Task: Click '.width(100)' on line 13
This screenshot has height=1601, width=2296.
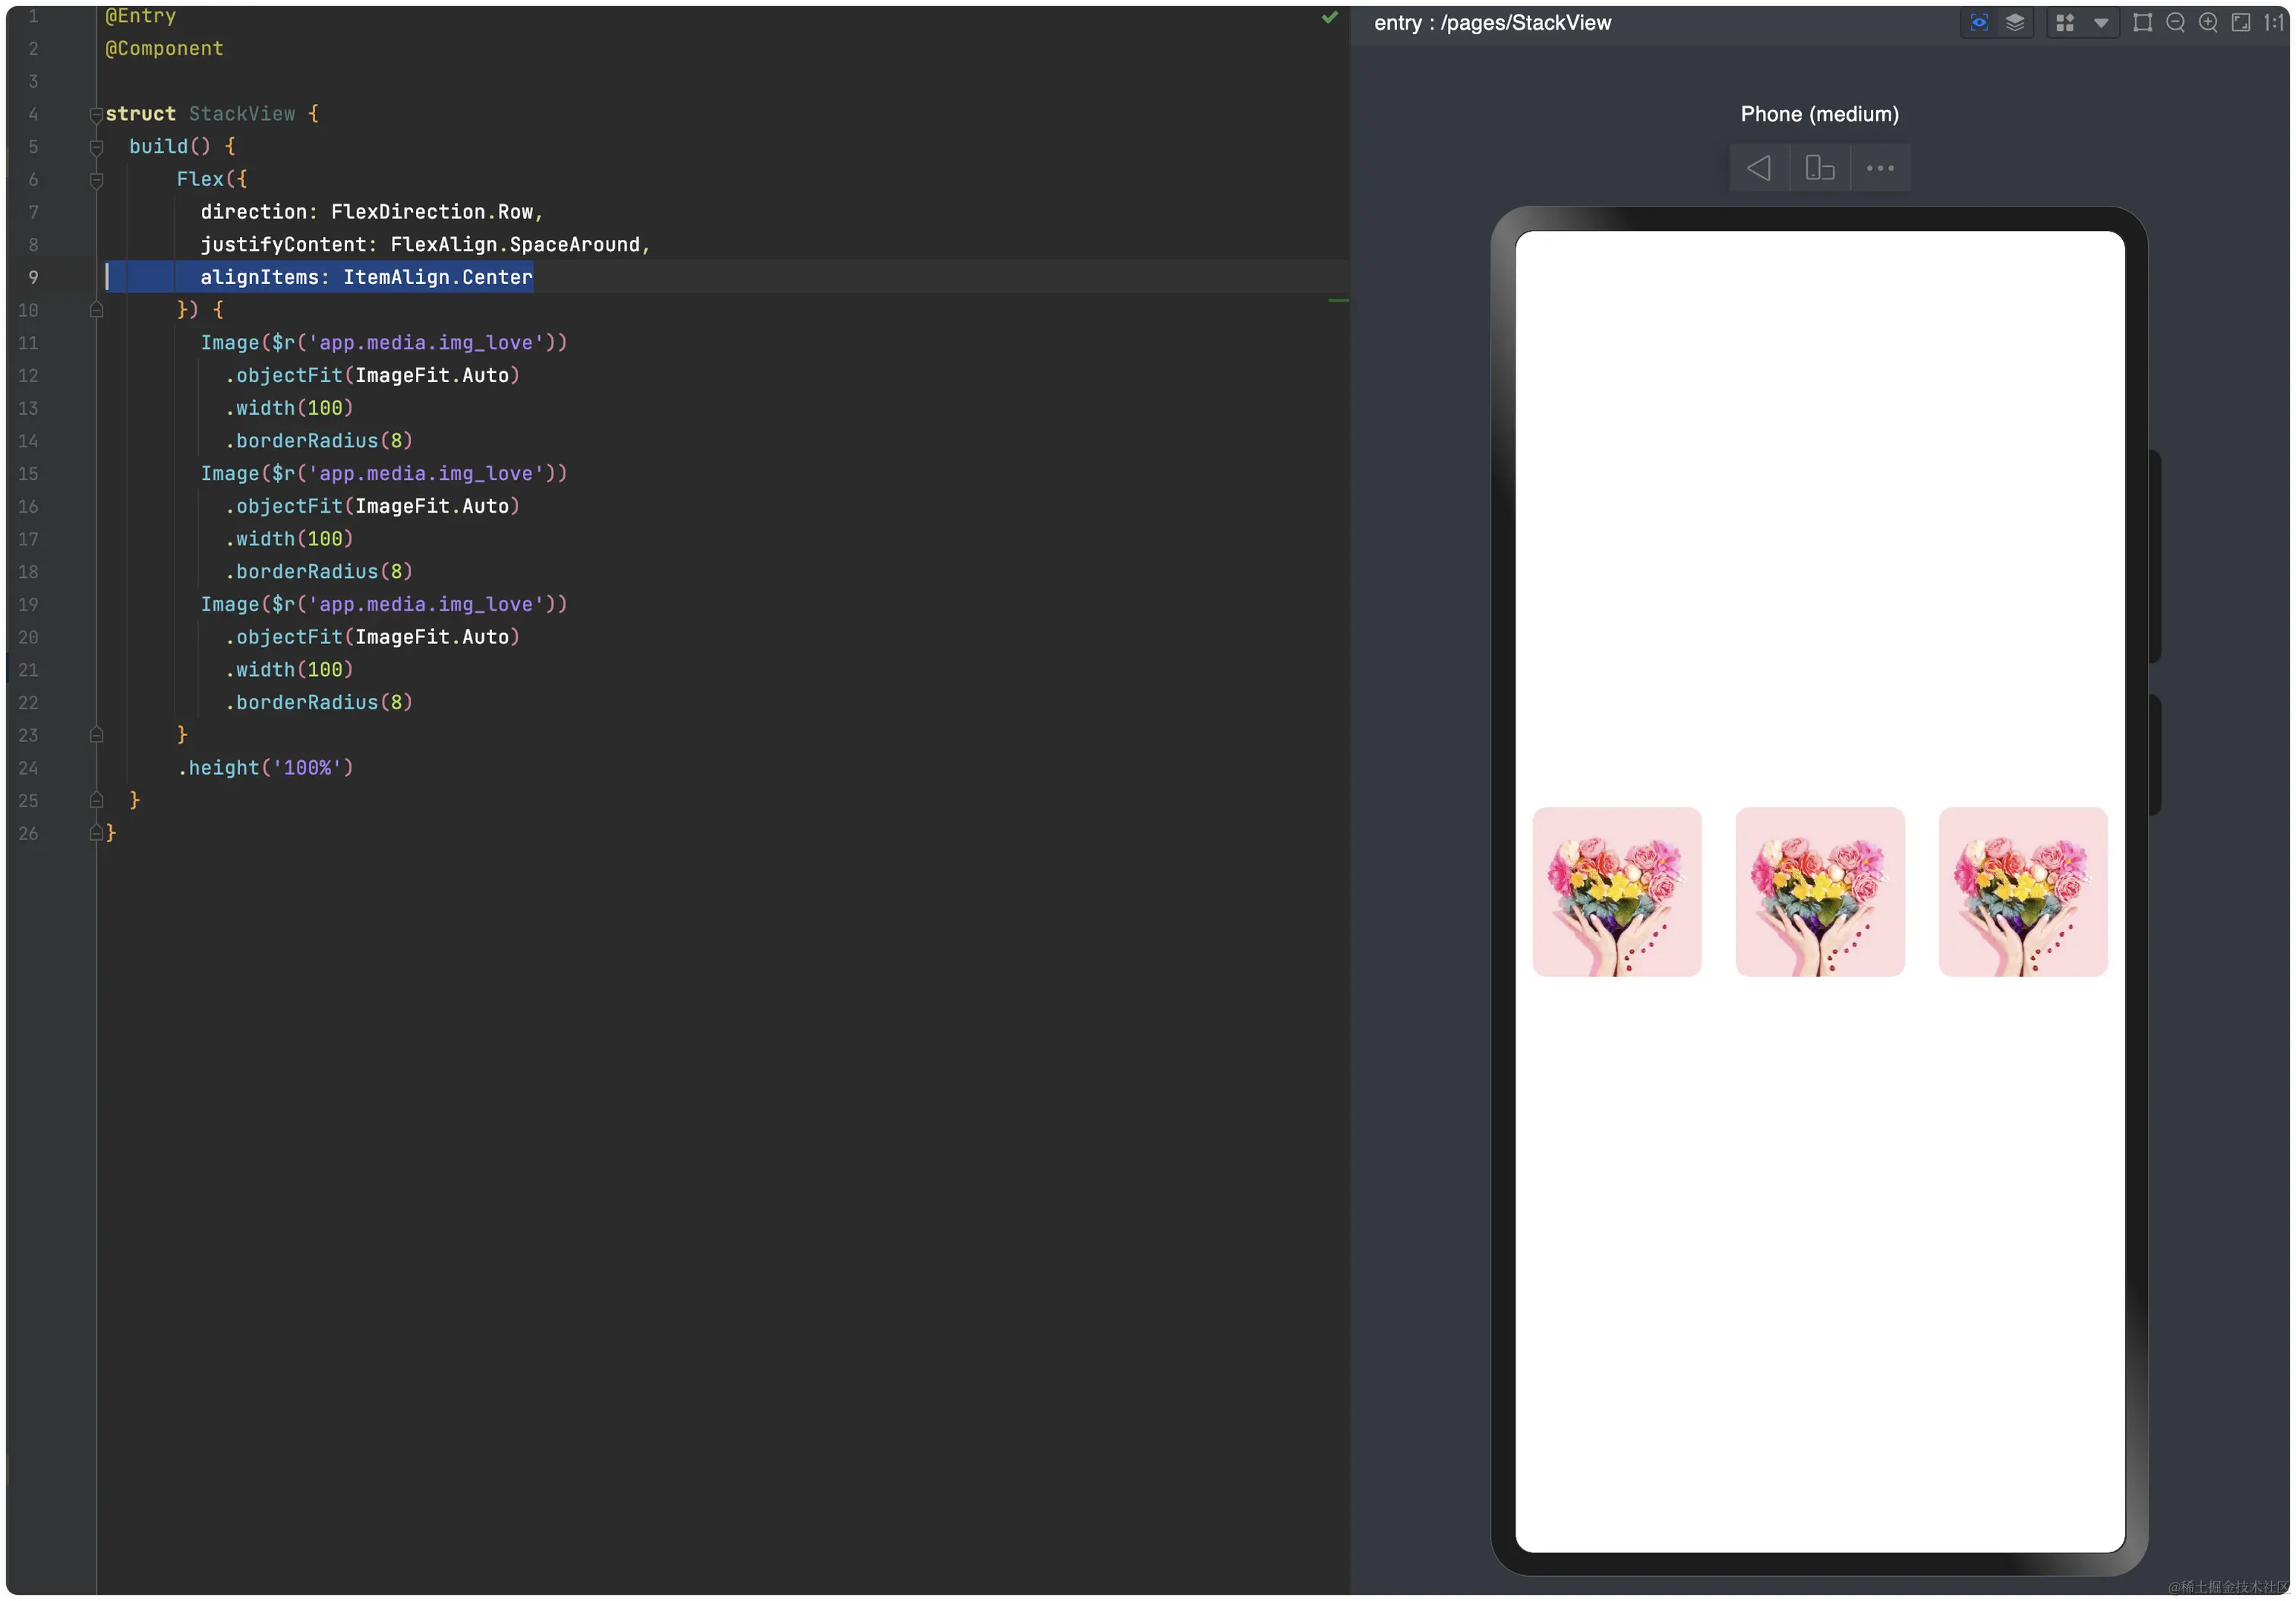Action: pyautogui.click(x=289, y=408)
